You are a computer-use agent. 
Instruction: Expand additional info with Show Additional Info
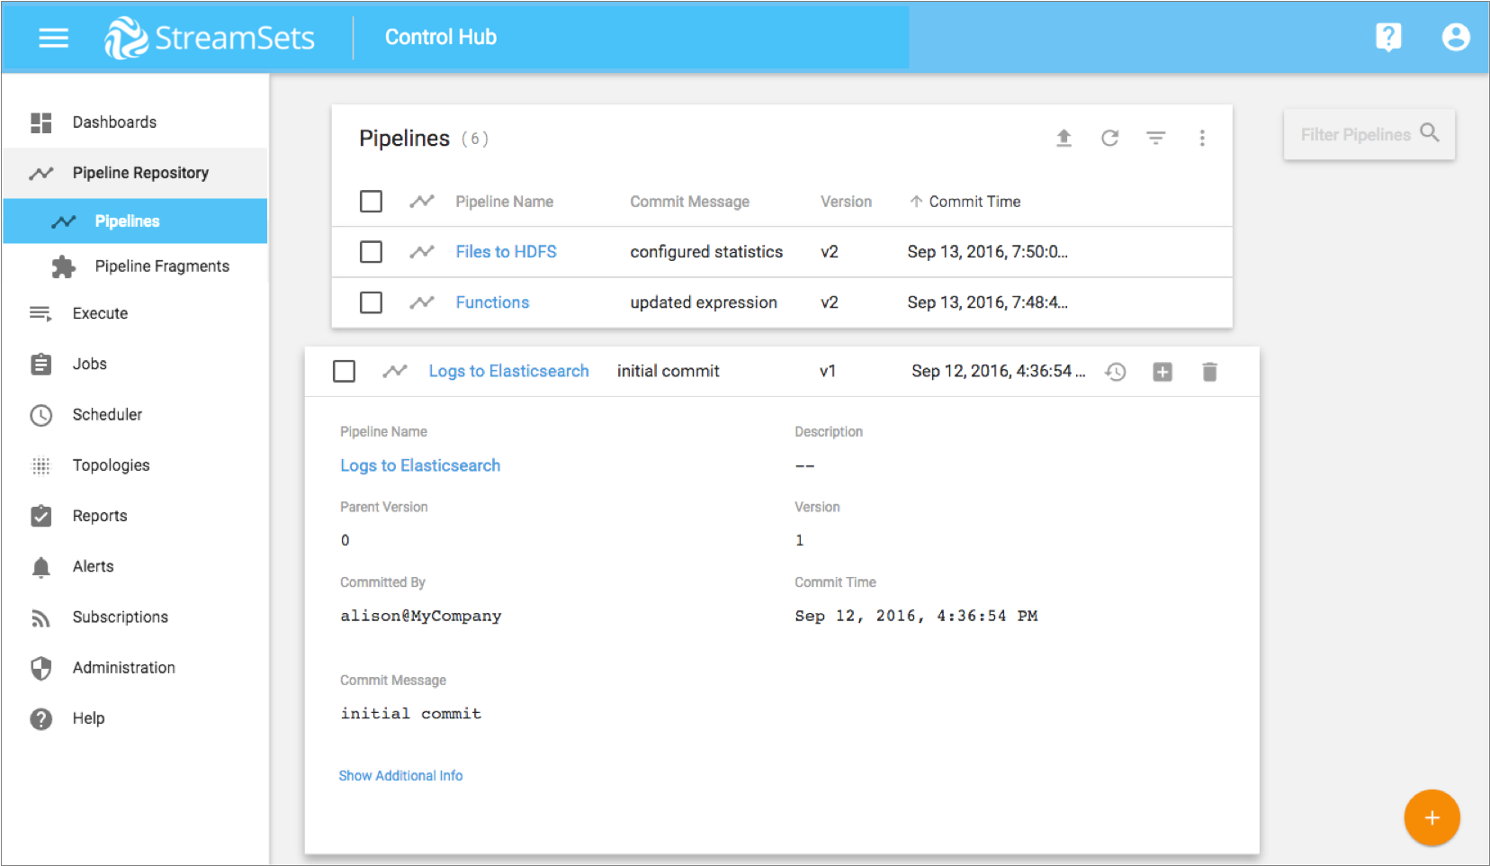[x=401, y=776]
